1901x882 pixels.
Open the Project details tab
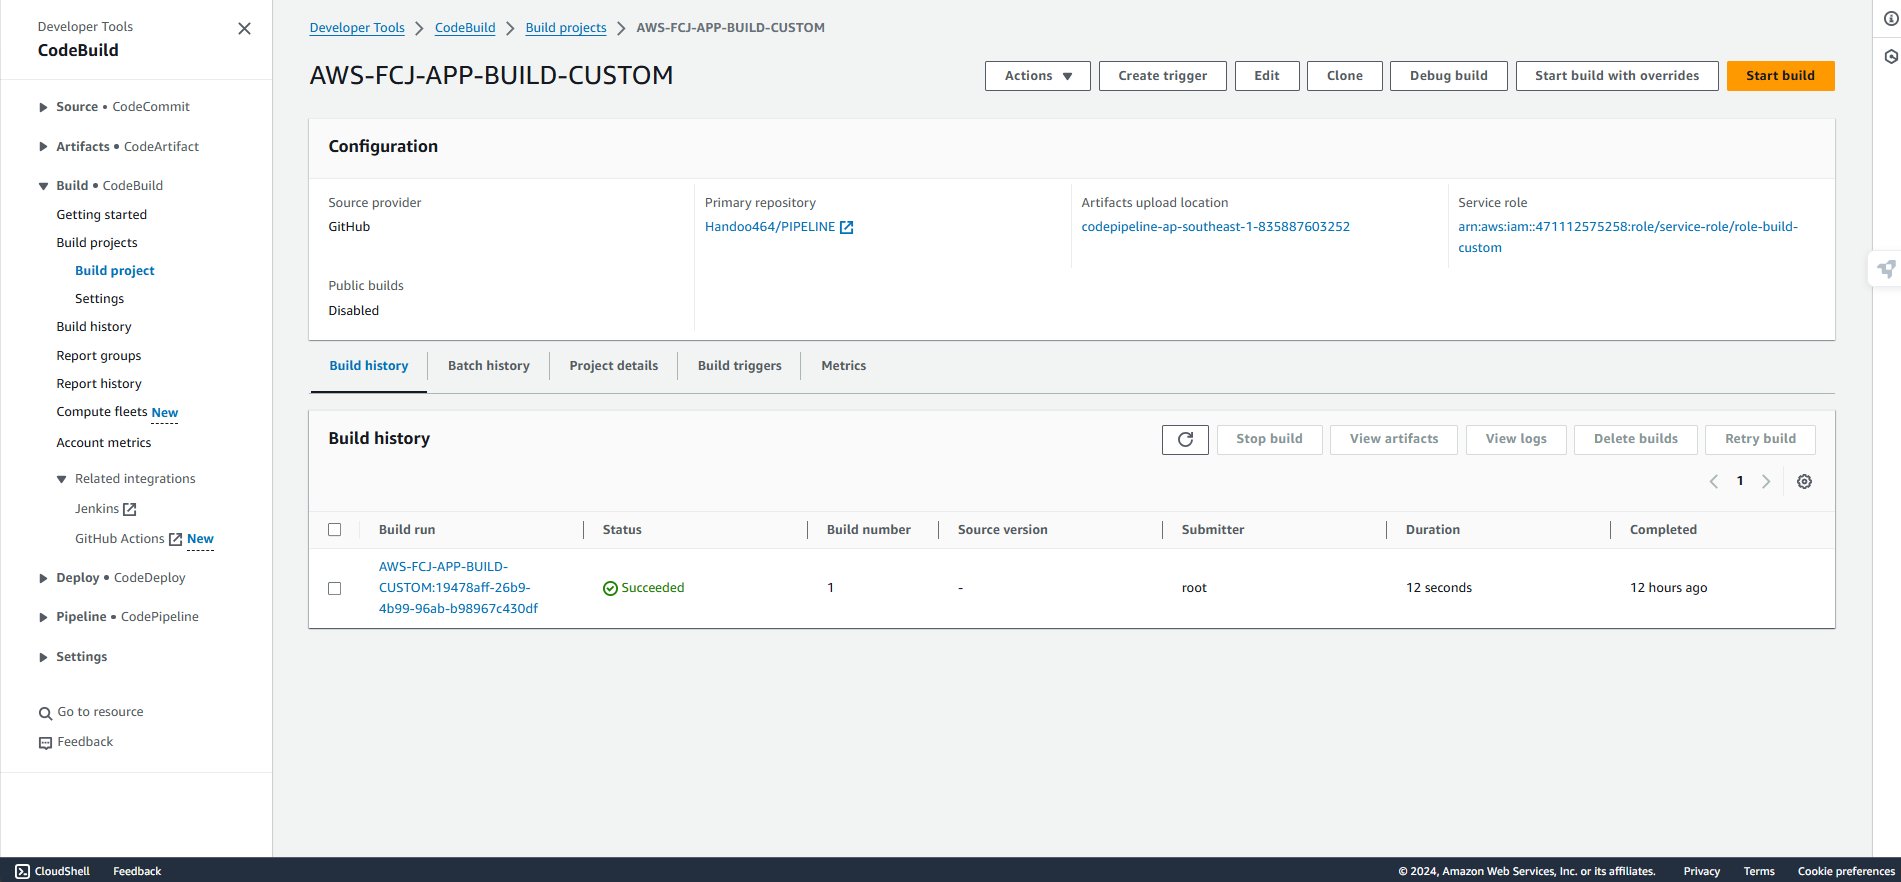(x=613, y=366)
